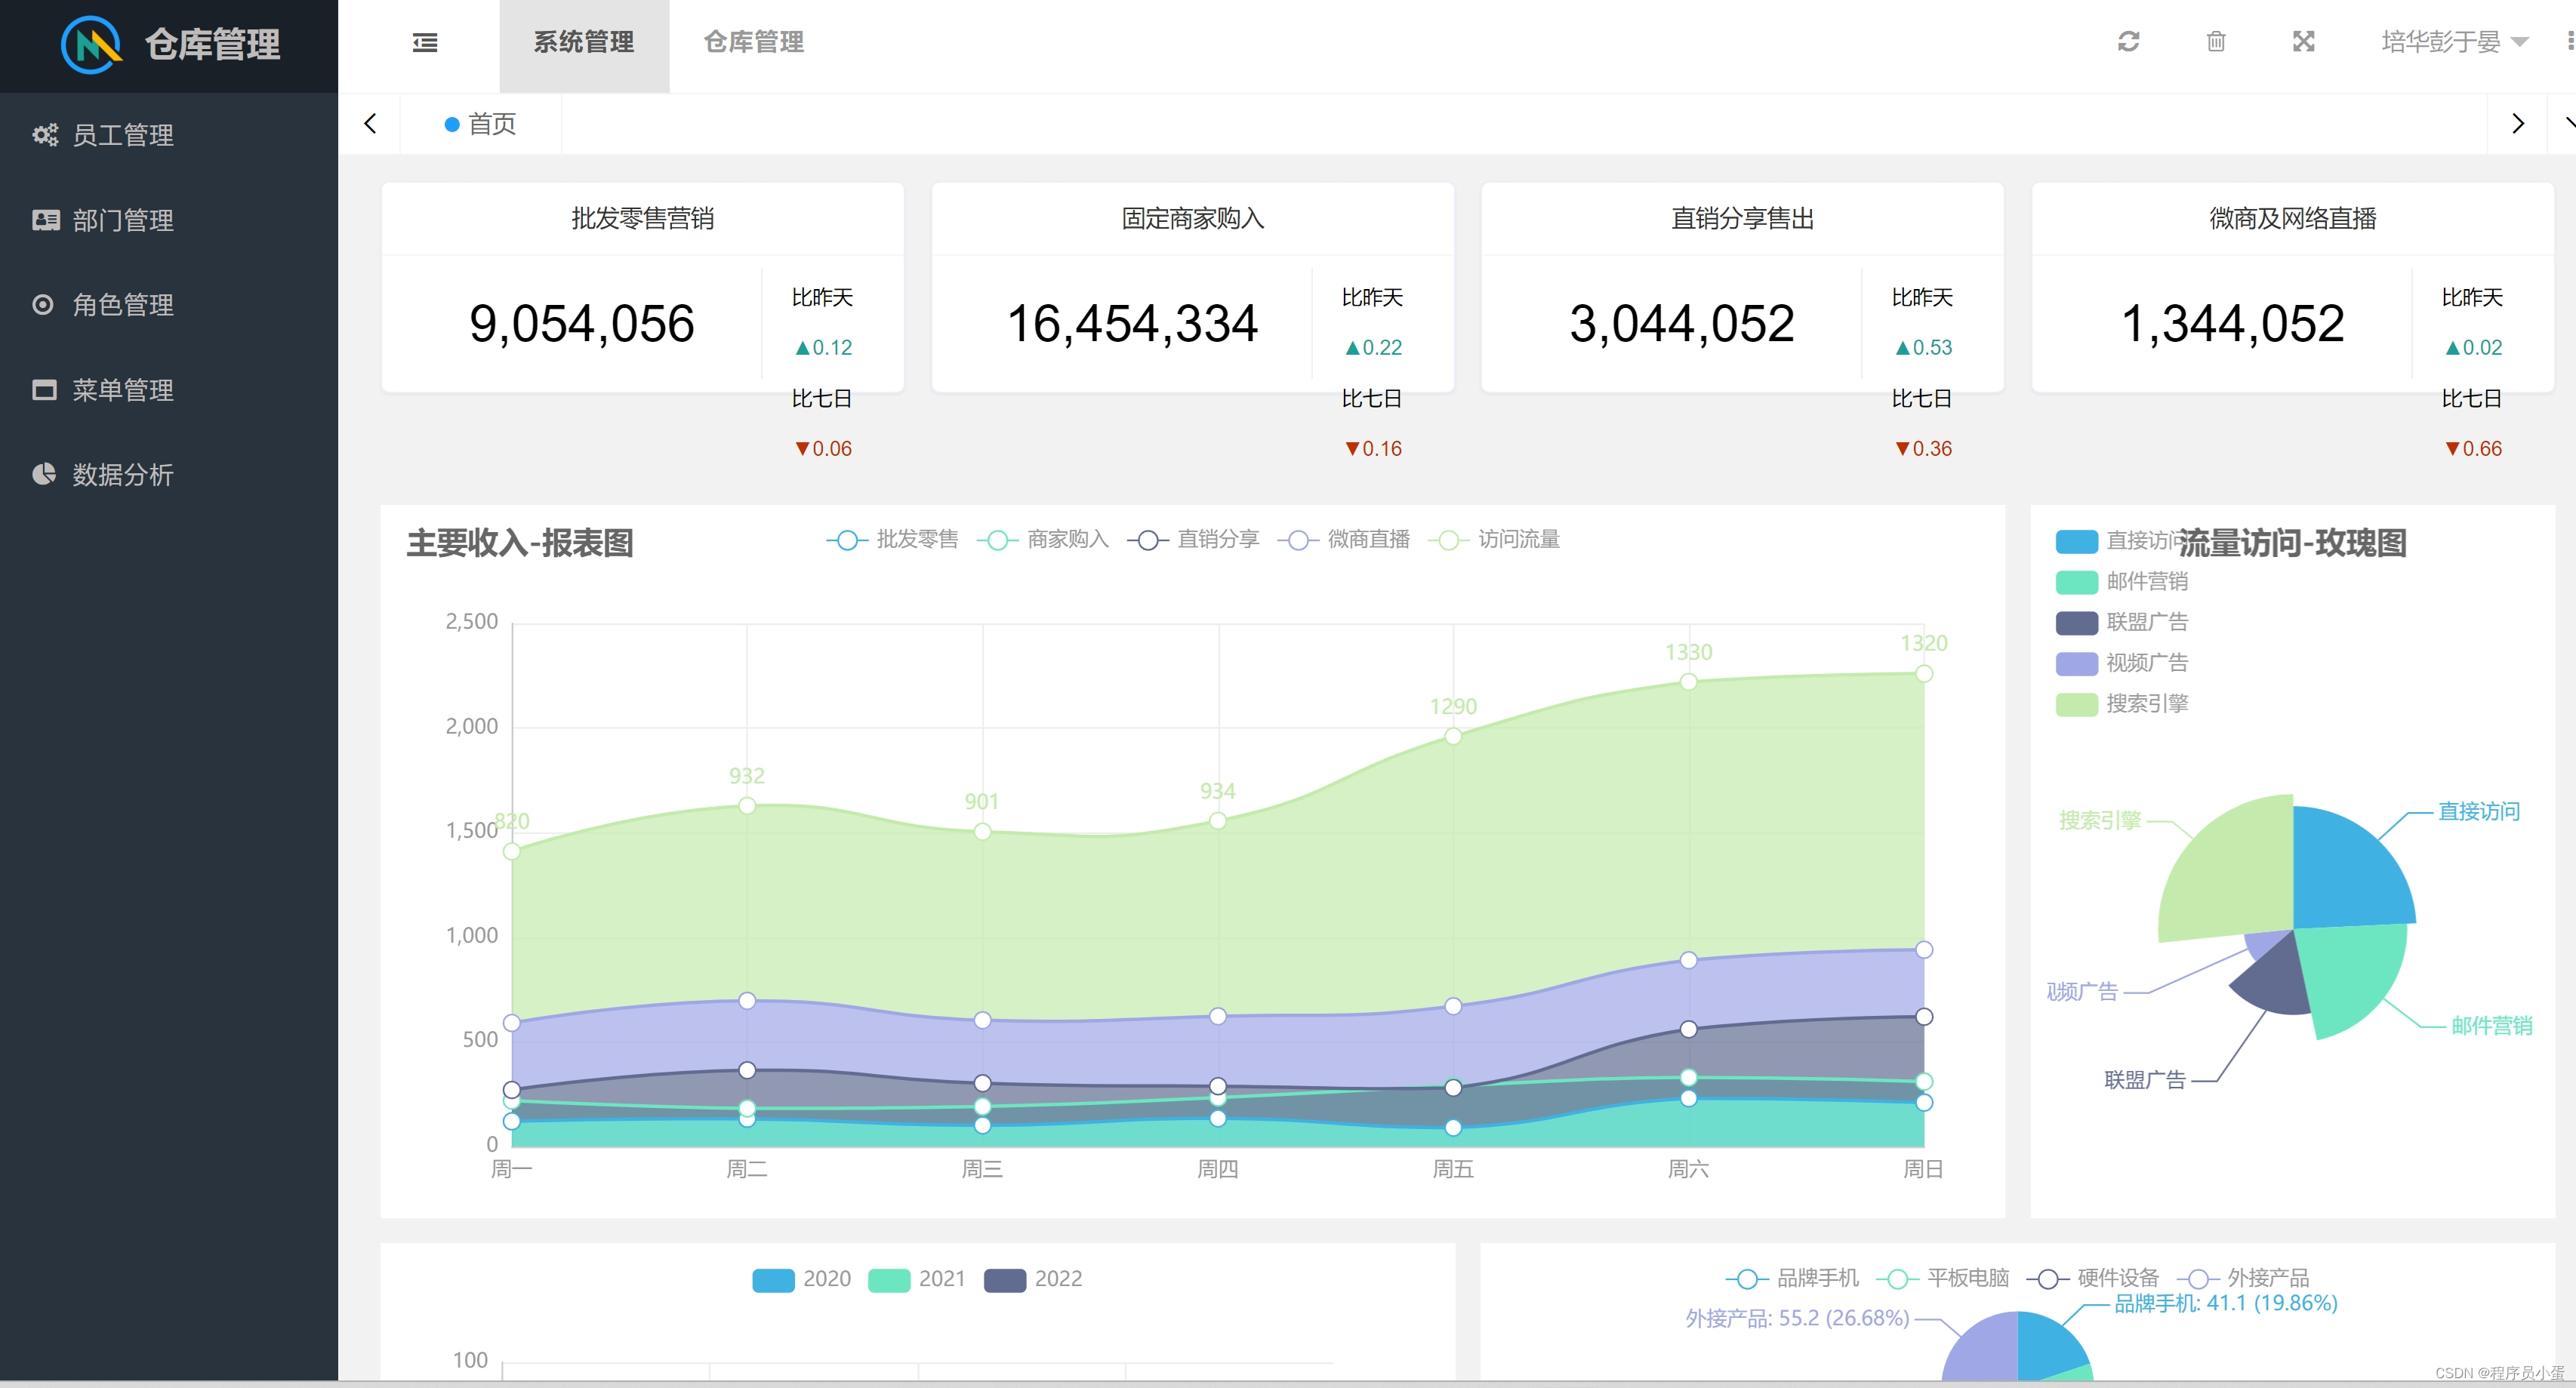This screenshot has height=1388, width=2576.
Task: Open 角色管理 in the sidebar
Action: tap(122, 305)
